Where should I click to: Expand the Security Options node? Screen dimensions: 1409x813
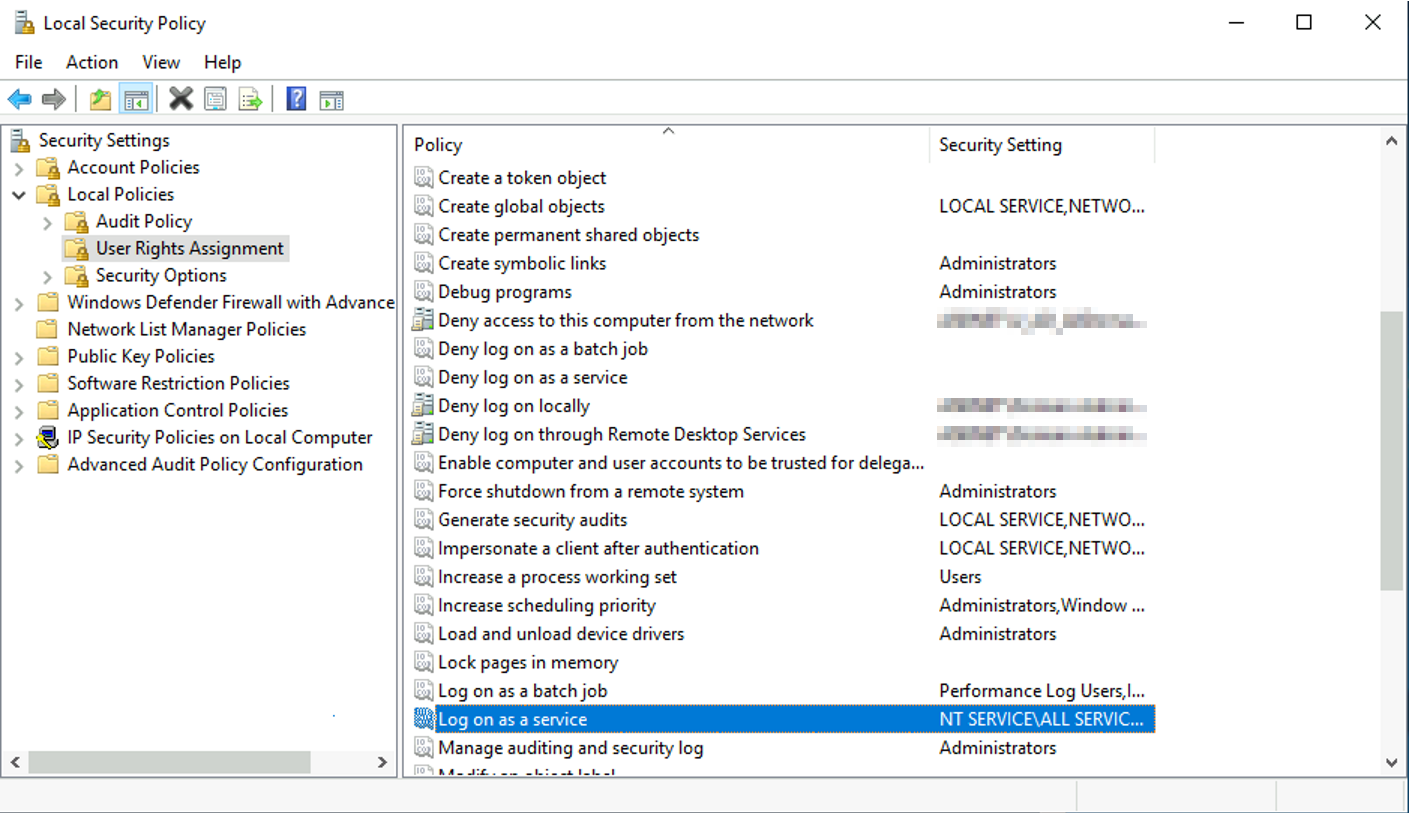(48, 276)
